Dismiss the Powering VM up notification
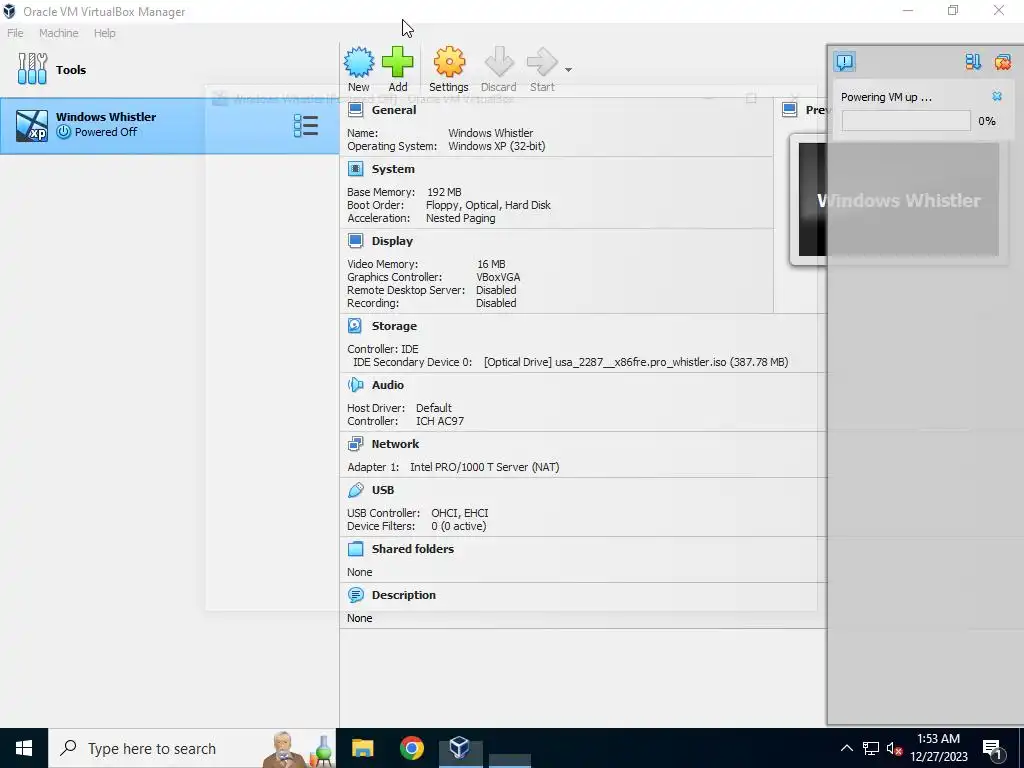The width and height of the screenshot is (1024, 768). click(997, 97)
